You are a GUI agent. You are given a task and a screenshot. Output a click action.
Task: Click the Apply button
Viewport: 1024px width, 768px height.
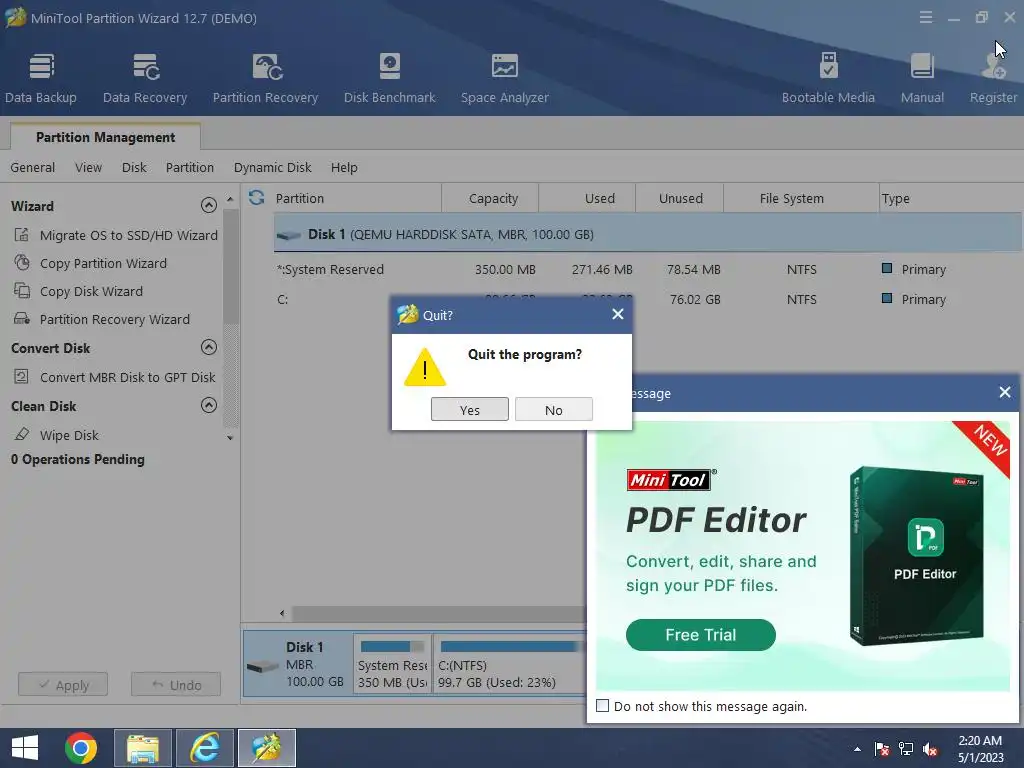click(x=63, y=684)
